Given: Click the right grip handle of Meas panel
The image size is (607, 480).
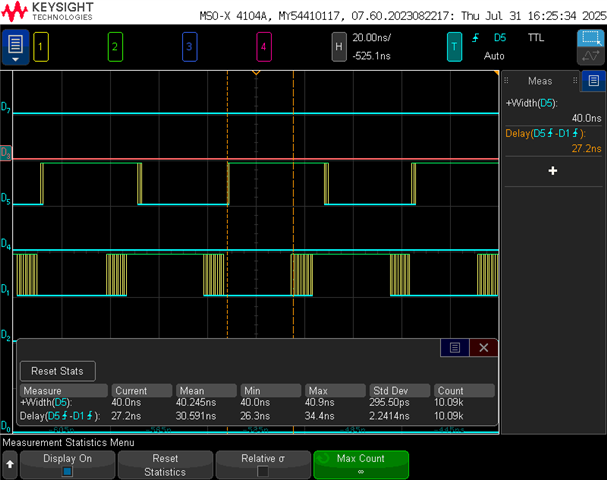Looking at the screenshot, I should 575,81.
